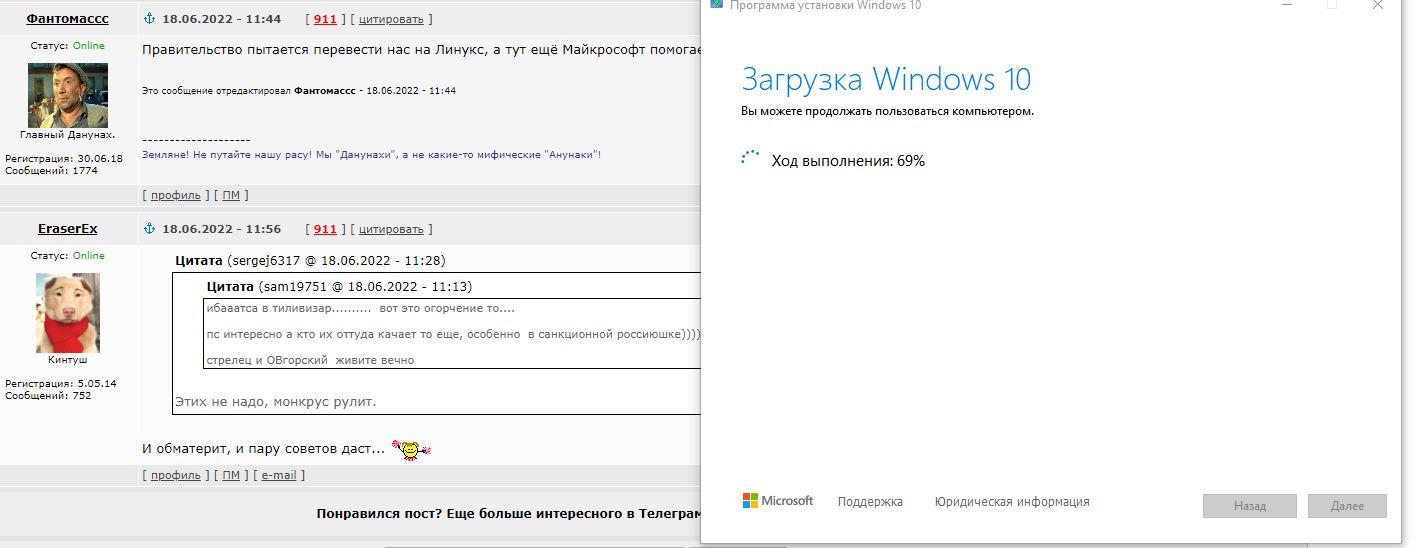Viewport: 1417px width, 548px height.
Task: Click Цитата sergej6317 quote header
Action: [x=310, y=261]
